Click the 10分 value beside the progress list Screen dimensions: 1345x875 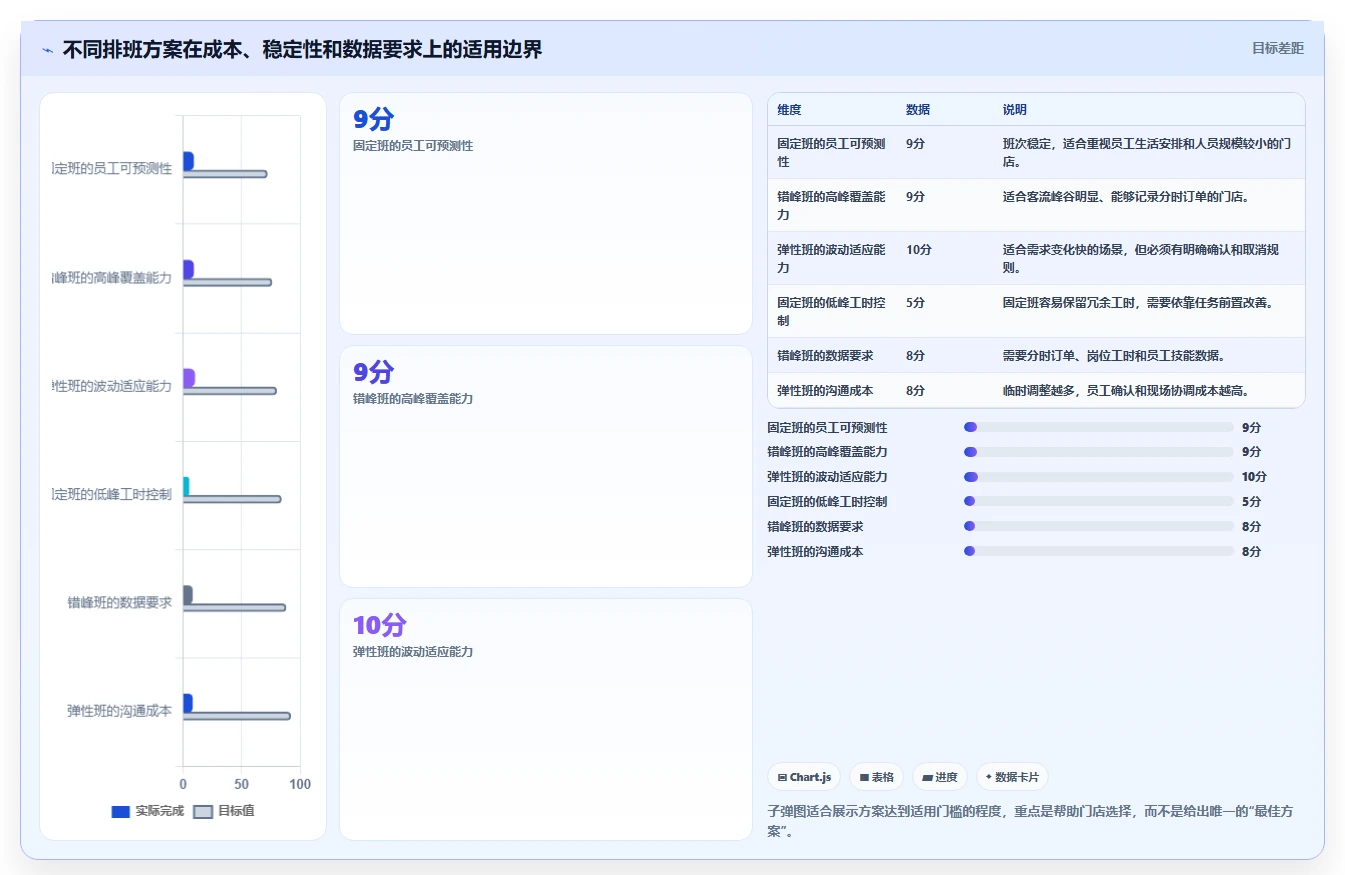[x=1254, y=477]
